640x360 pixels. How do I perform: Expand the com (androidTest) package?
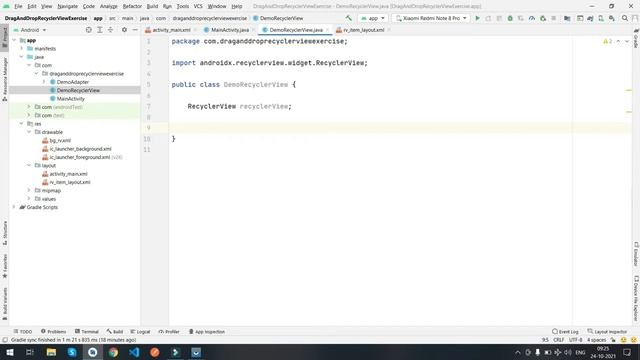point(29,107)
